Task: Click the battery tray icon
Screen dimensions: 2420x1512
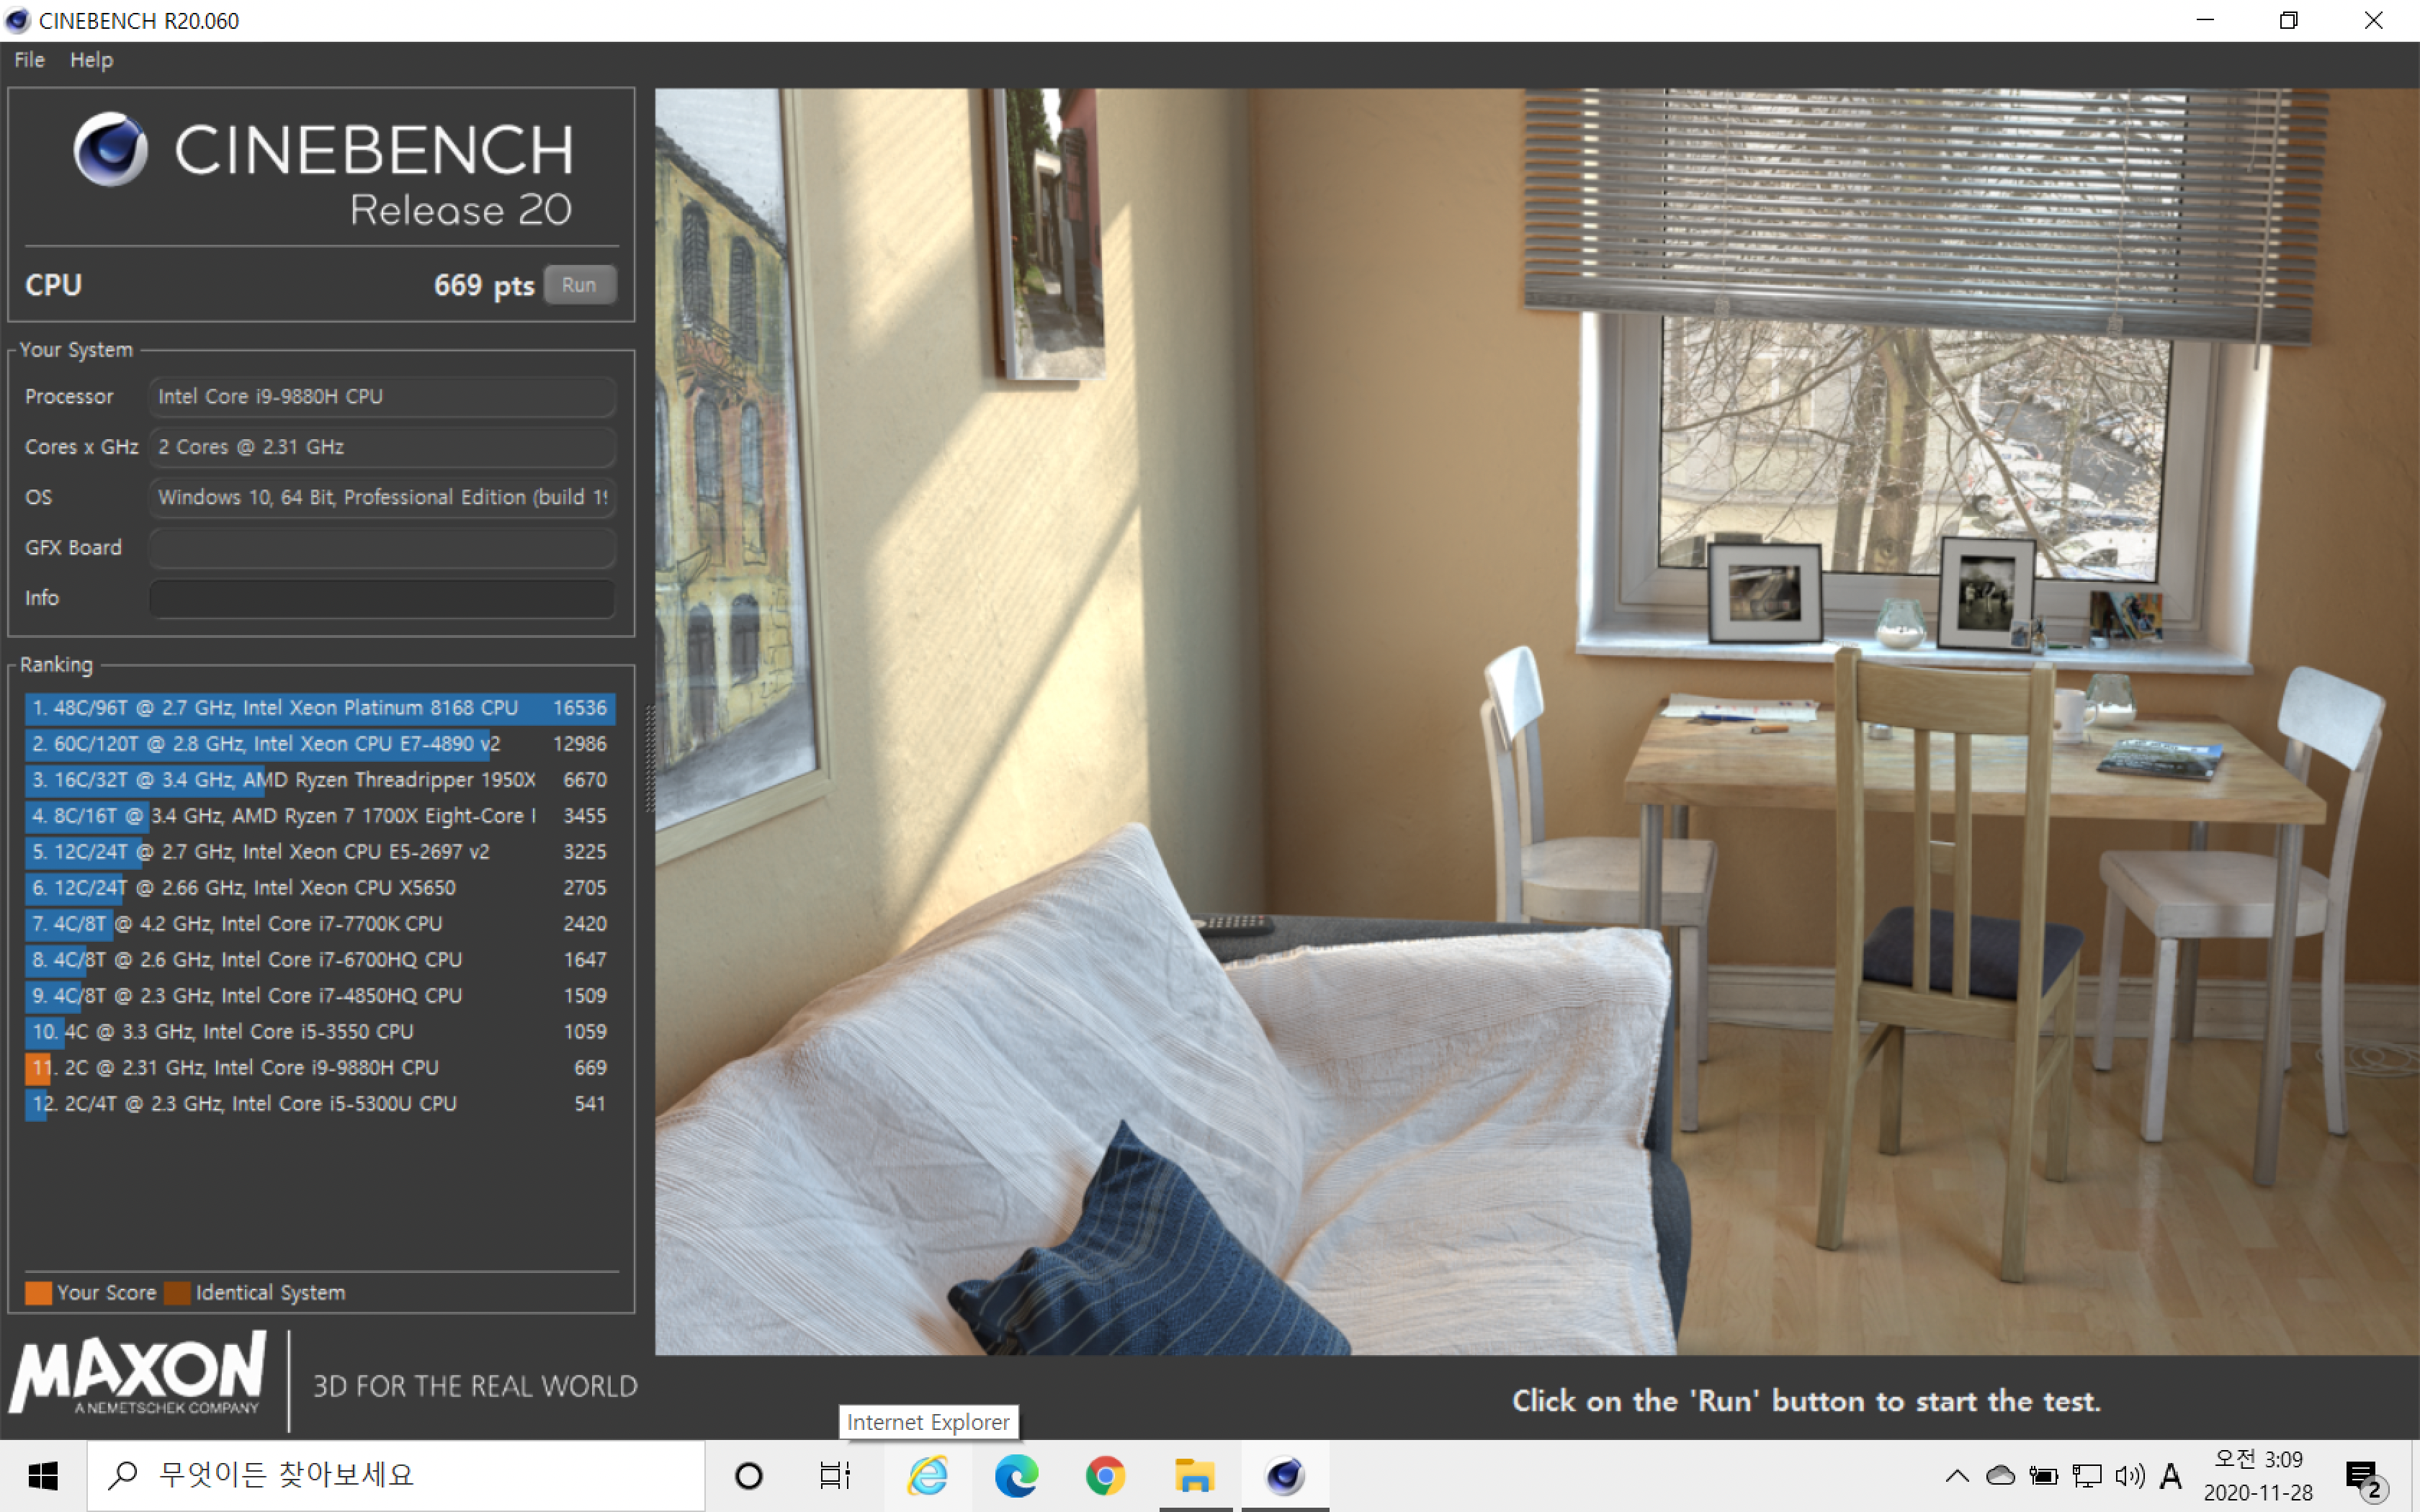Action: point(2043,1476)
